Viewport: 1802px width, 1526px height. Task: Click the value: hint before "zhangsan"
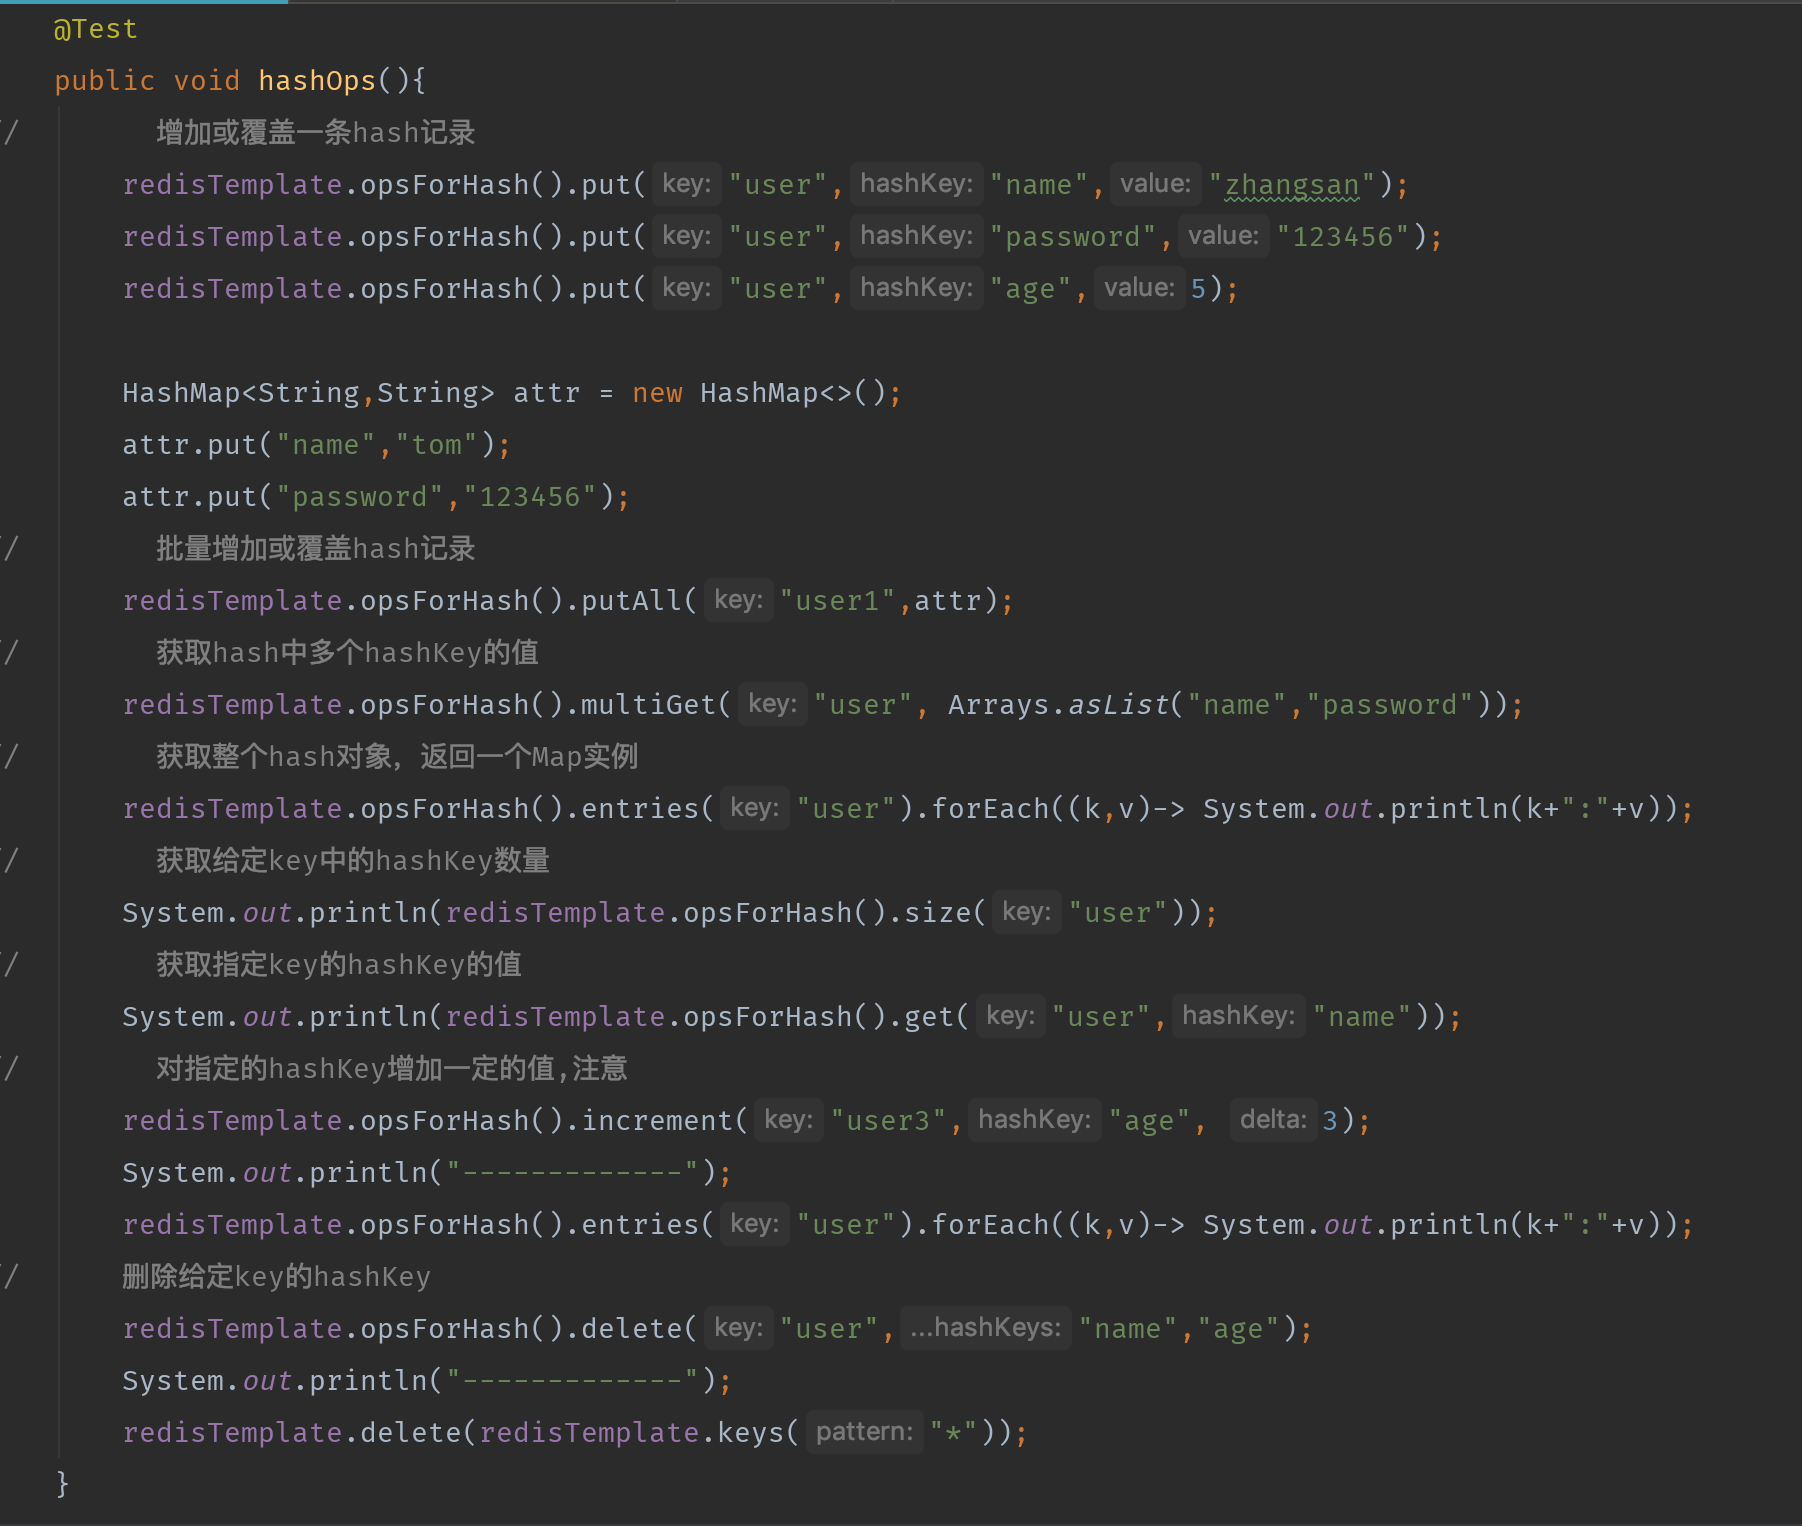[1155, 184]
